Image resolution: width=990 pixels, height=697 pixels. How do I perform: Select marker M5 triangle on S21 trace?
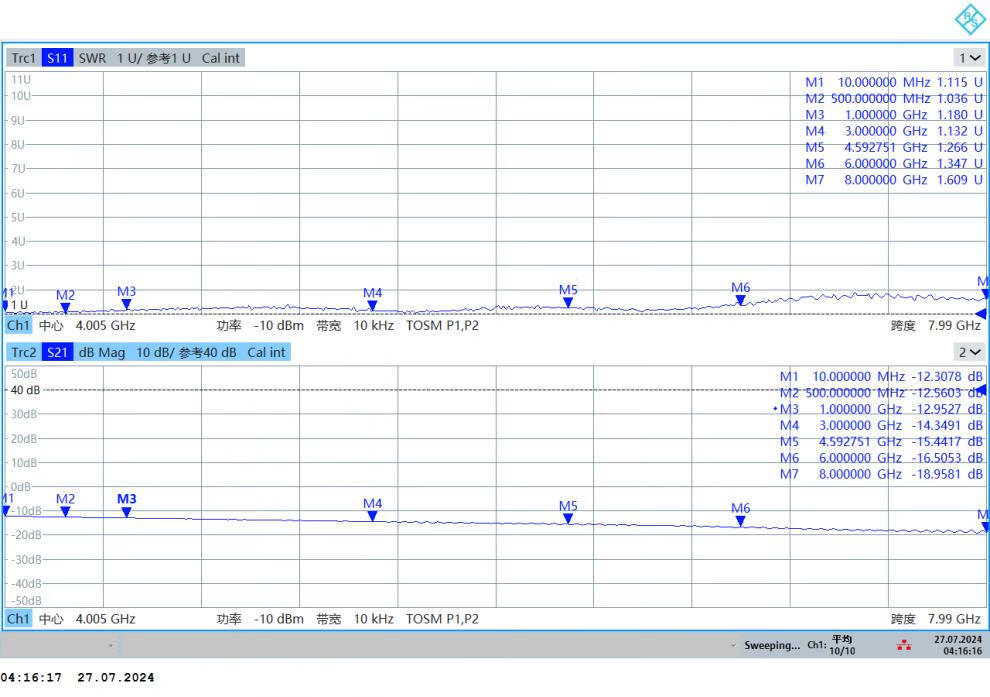click(x=568, y=518)
